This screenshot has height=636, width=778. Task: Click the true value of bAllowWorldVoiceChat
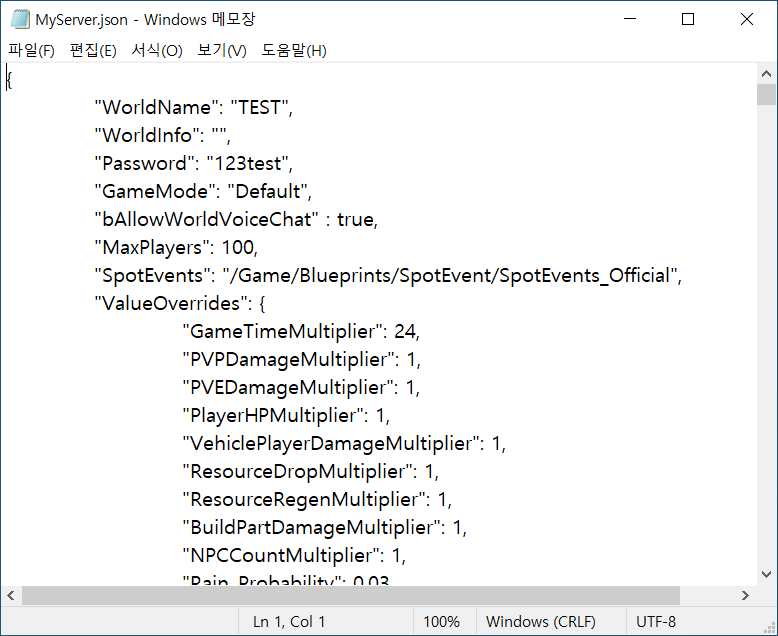coord(355,219)
